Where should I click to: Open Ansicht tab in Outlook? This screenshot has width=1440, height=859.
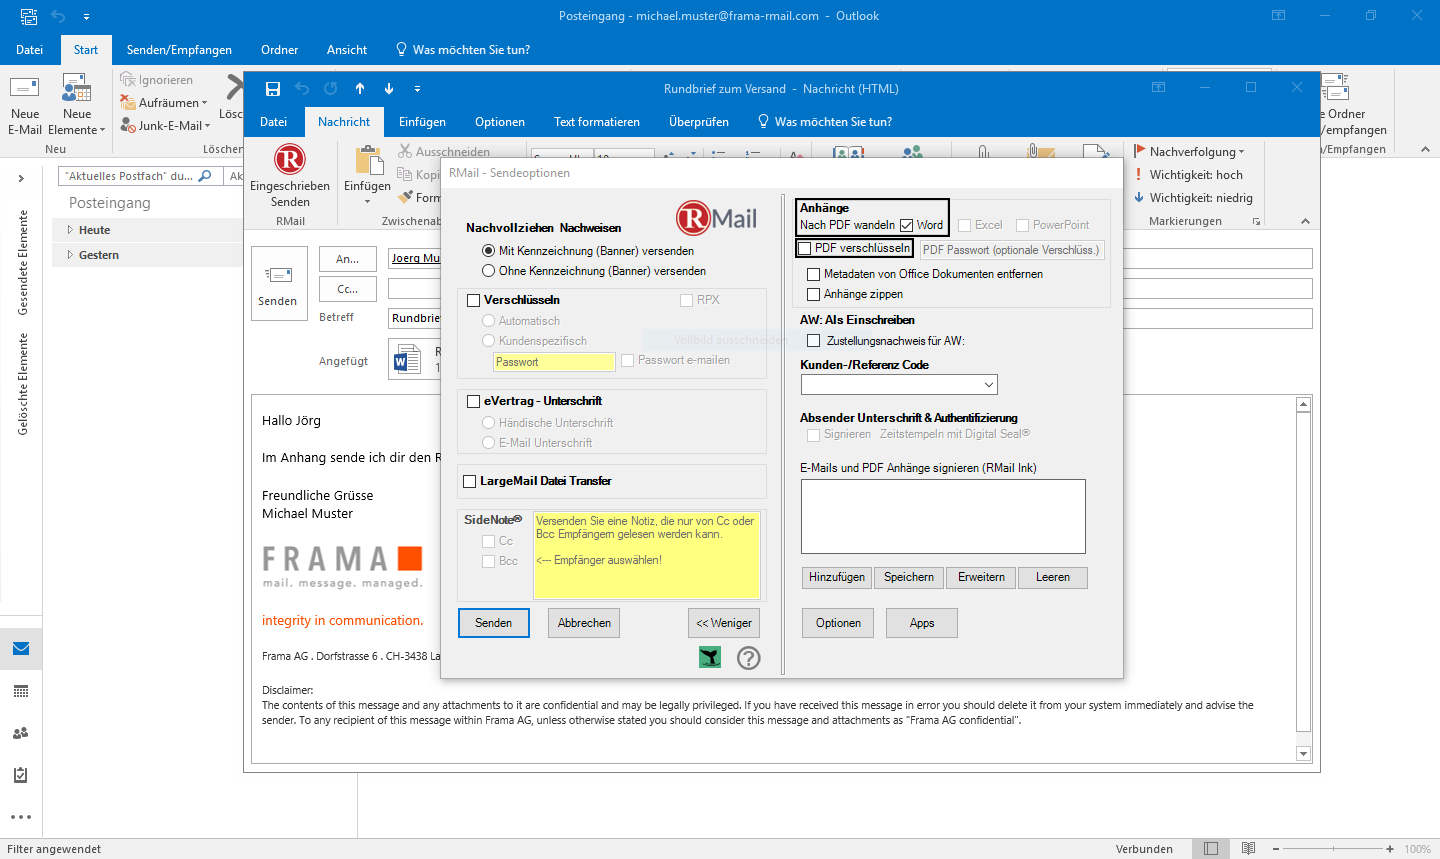tap(347, 50)
